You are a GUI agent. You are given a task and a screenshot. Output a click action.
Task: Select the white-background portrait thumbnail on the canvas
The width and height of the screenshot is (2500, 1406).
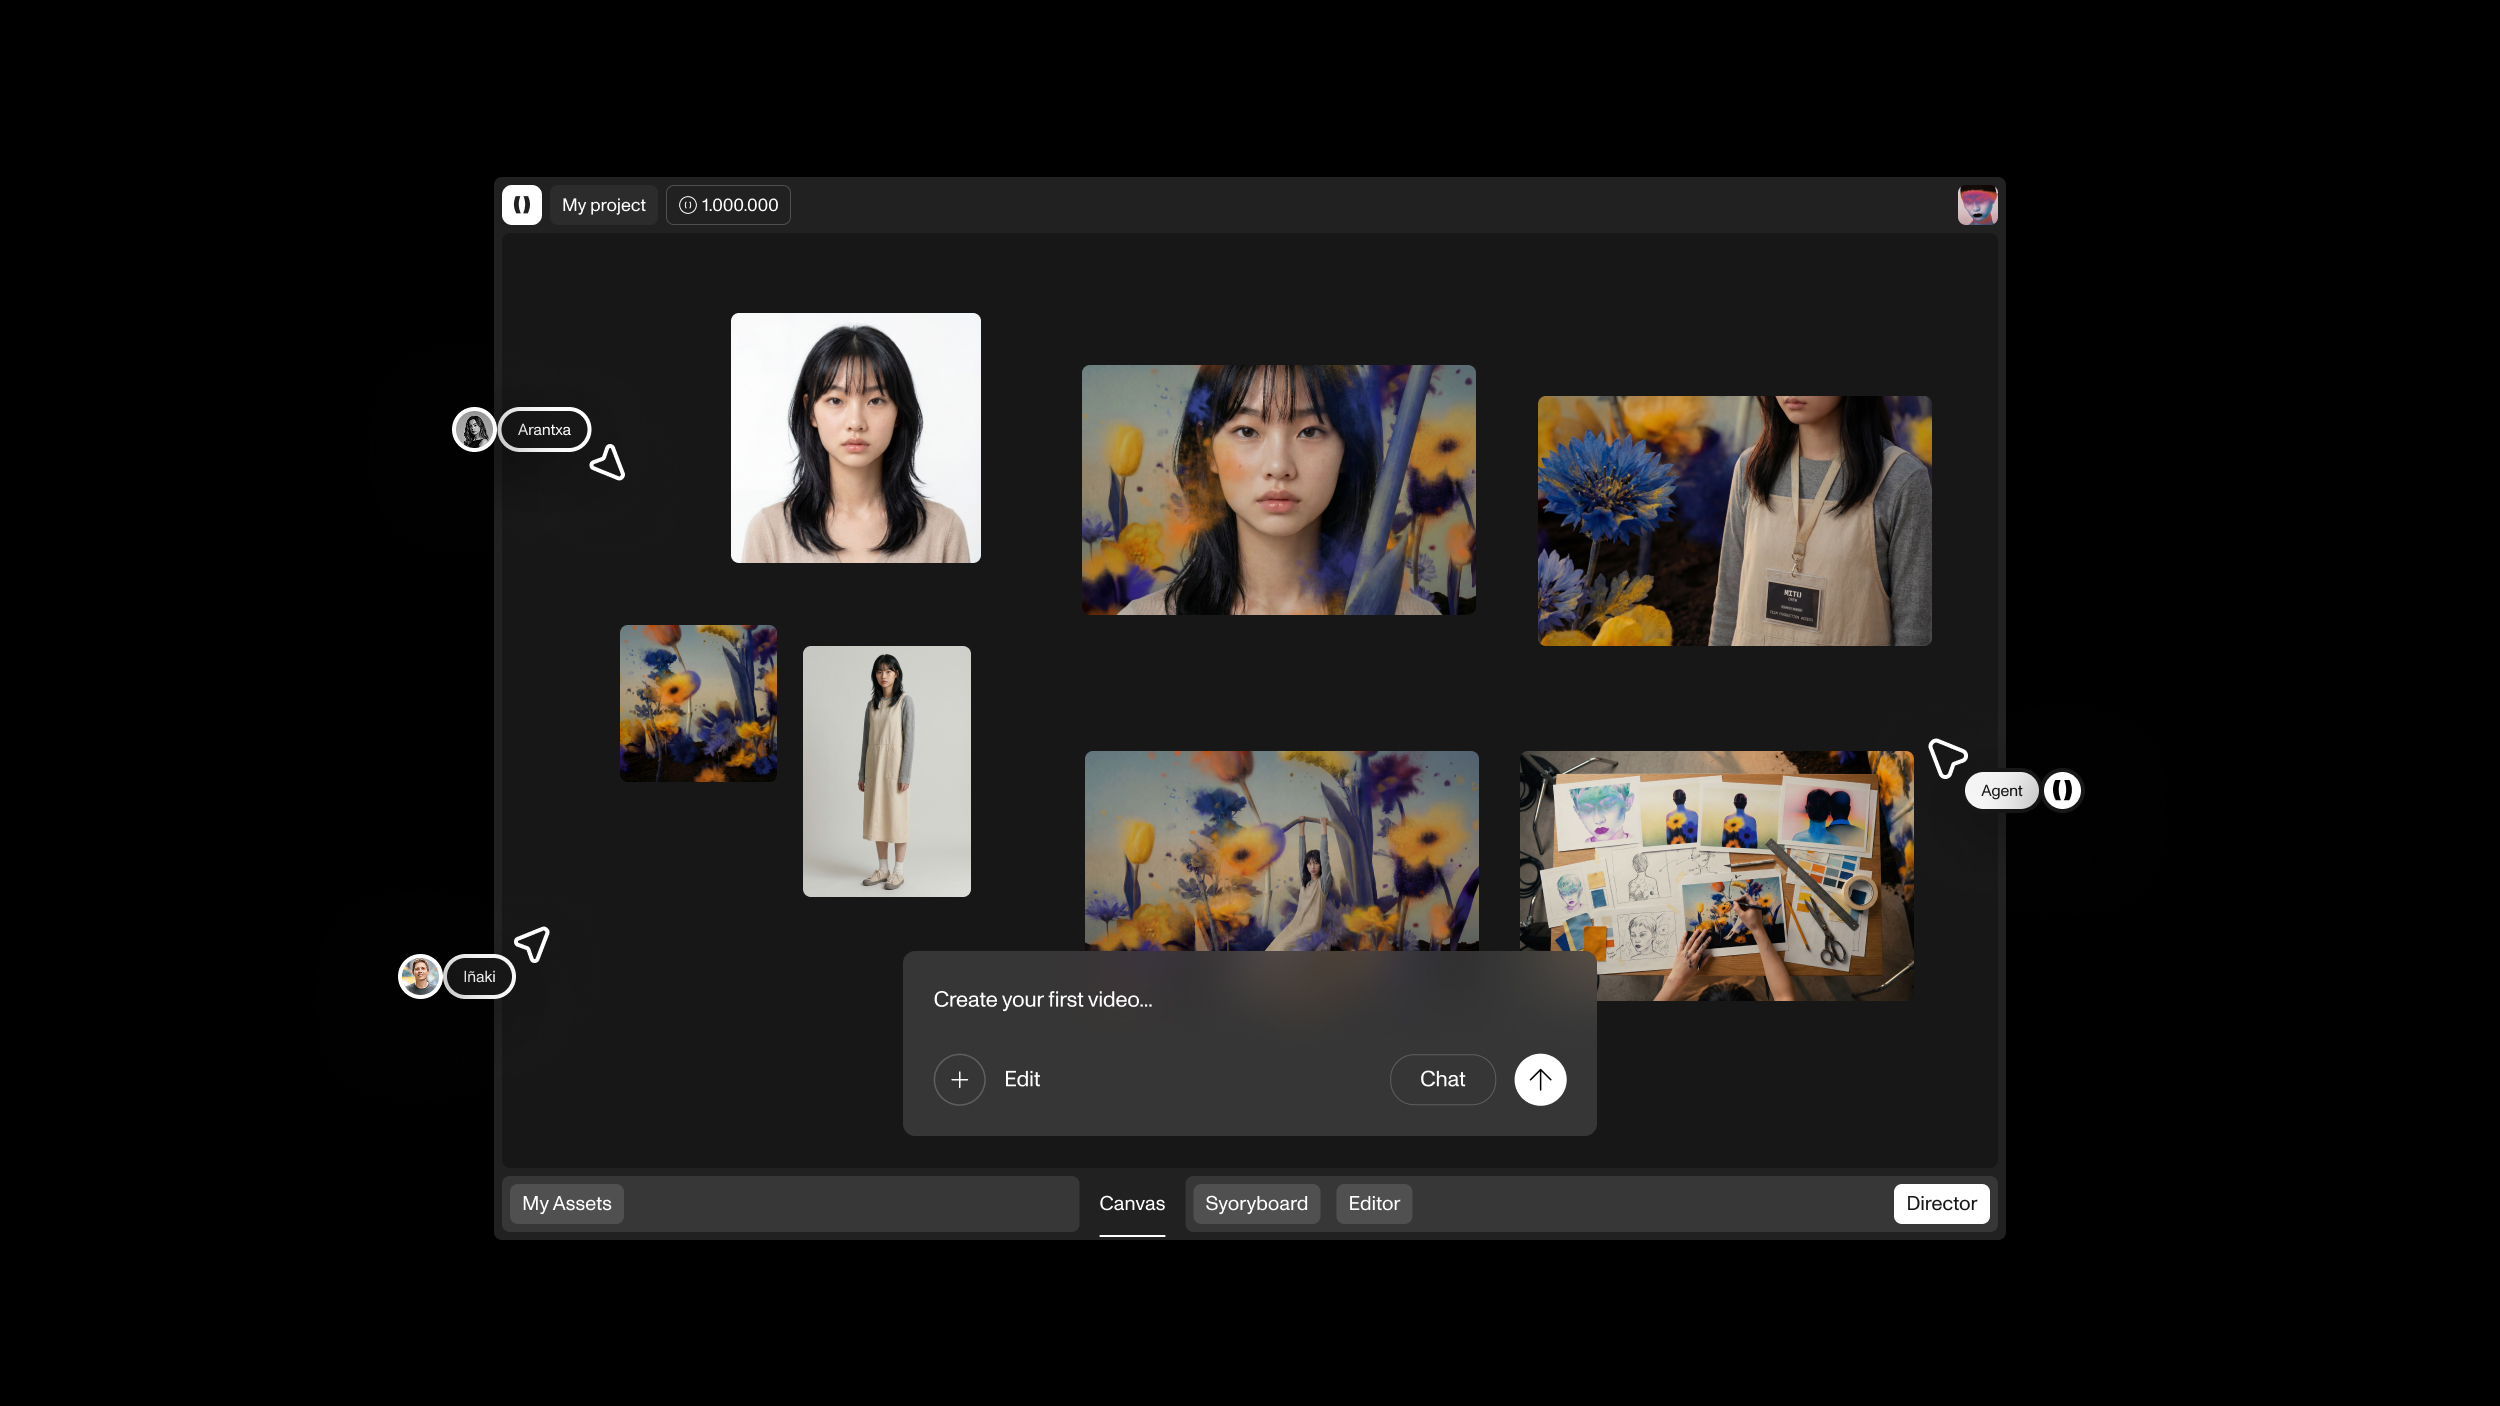pyautogui.click(x=855, y=437)
